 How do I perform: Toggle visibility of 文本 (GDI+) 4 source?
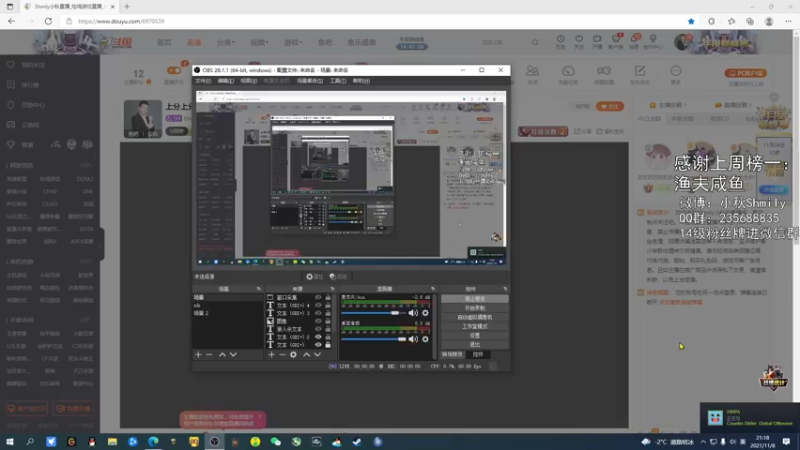click(x=318, y=305)
